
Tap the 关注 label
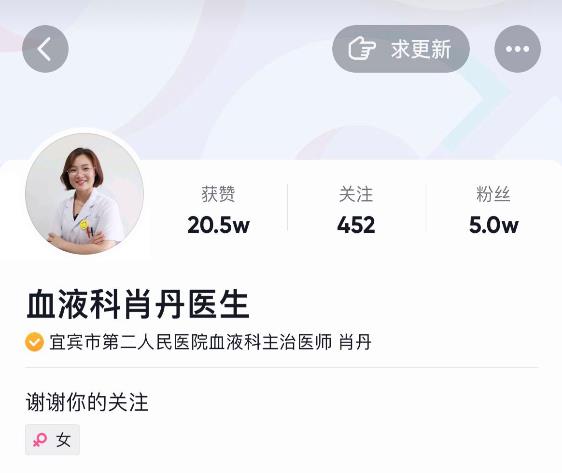pyautogui.click(x=356, y=194)
